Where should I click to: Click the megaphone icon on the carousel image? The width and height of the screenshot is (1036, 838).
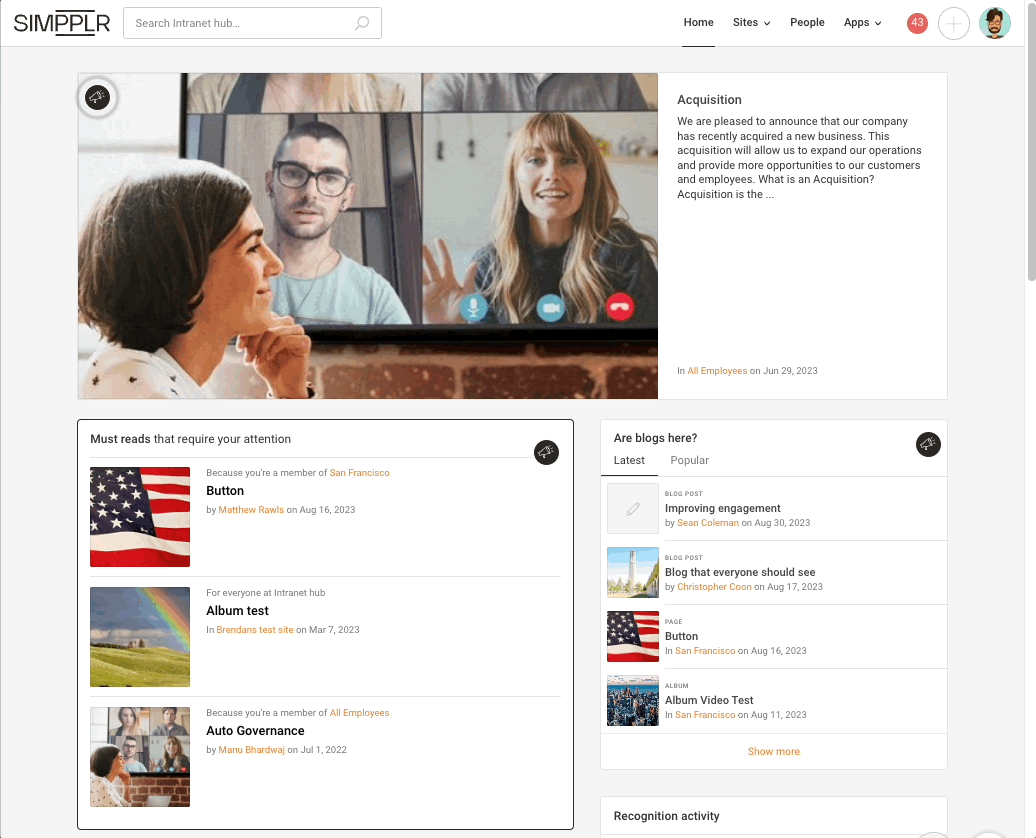(x=98, y=98)
